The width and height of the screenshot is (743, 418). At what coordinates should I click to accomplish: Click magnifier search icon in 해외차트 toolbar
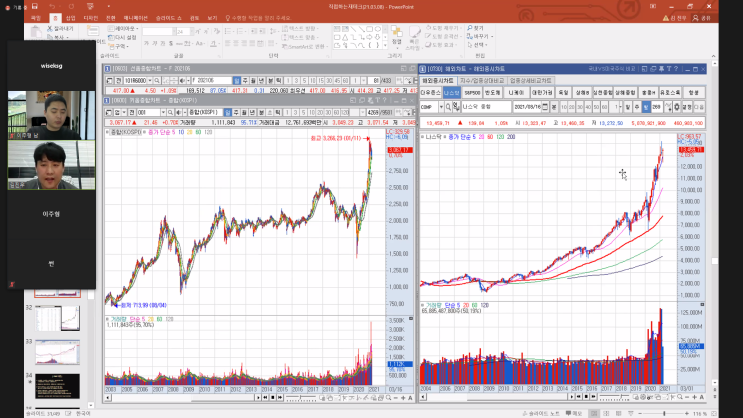coord(448,107)
